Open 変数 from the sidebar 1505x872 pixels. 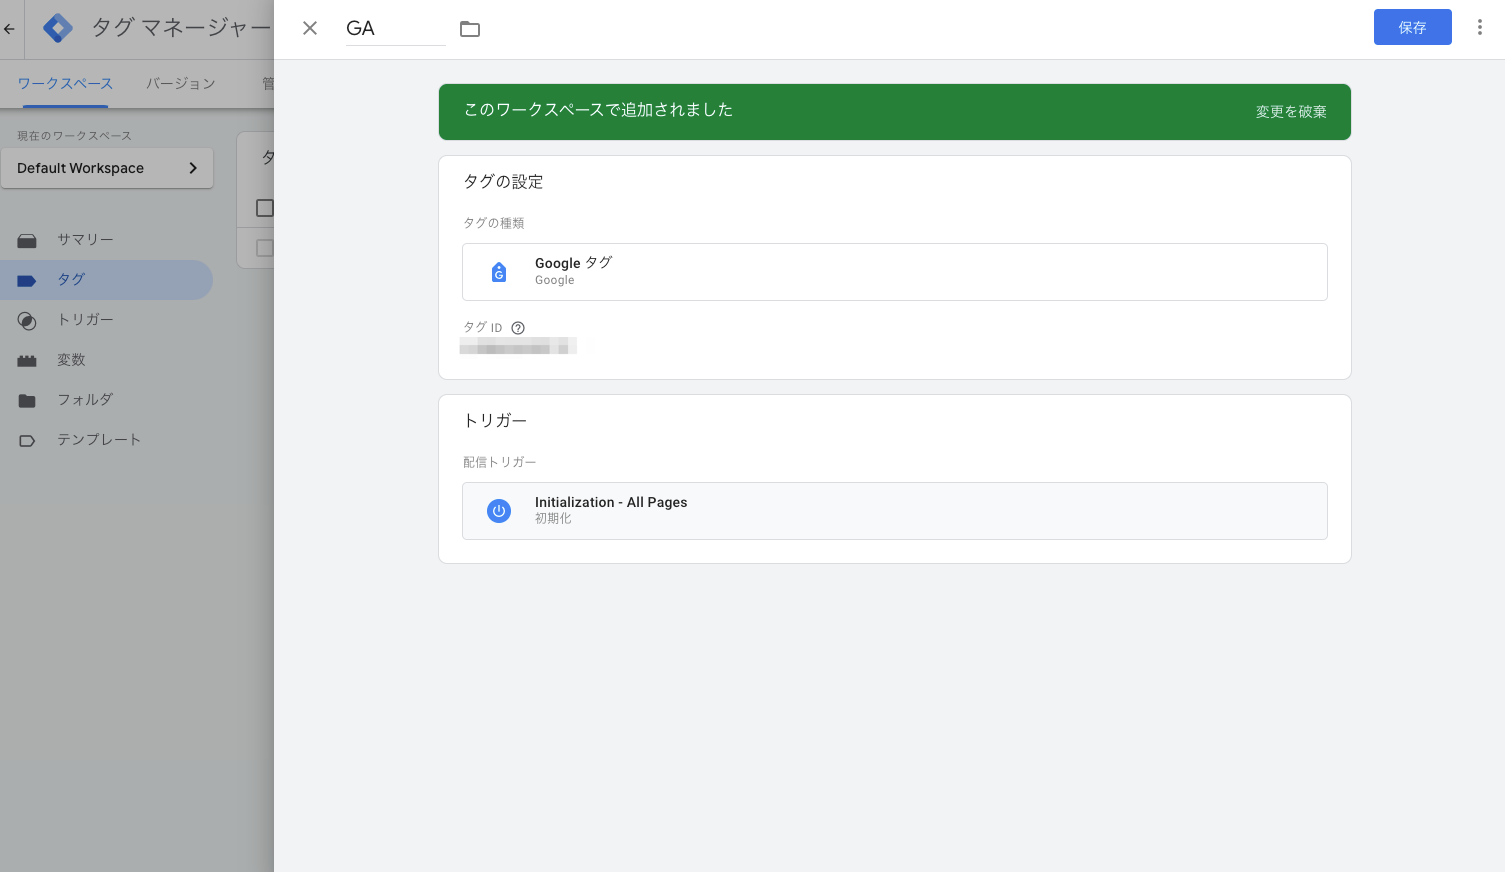coord(71,360)
